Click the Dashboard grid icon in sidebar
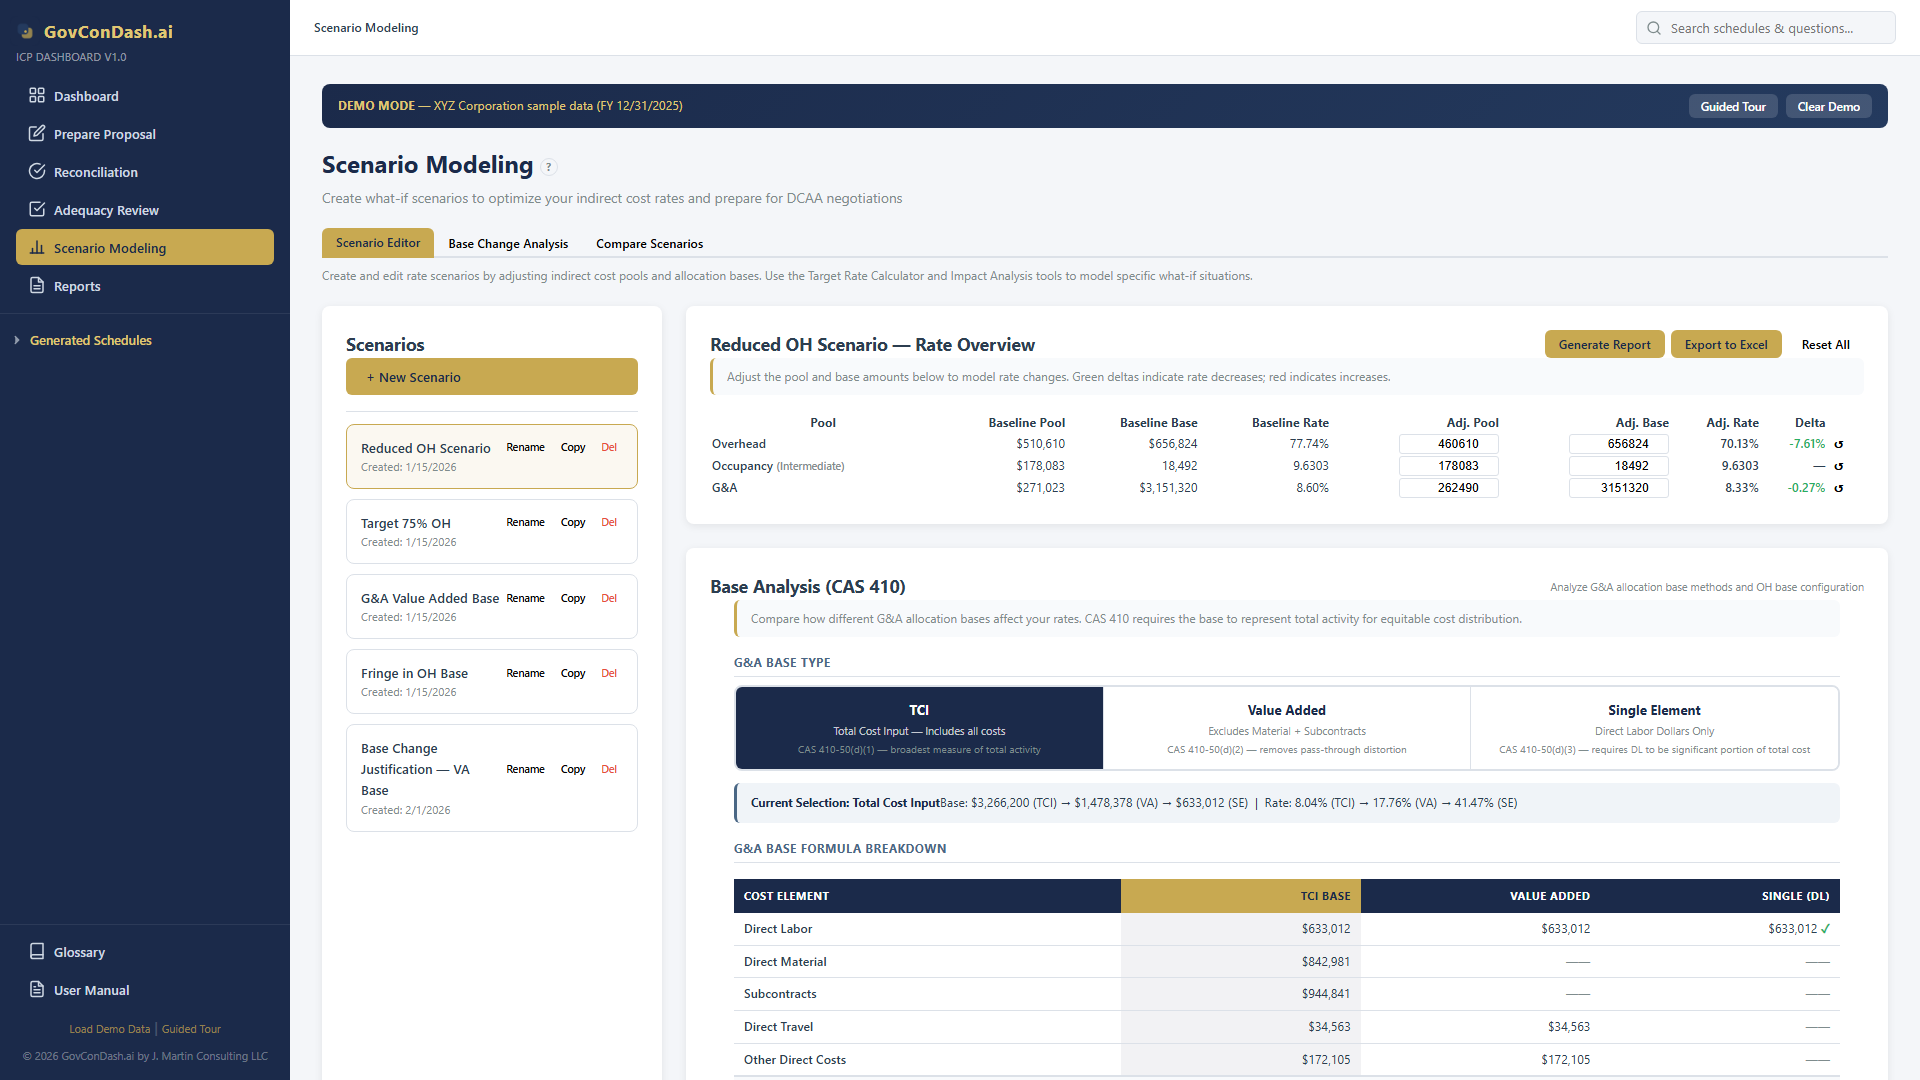 pos(37,96)
